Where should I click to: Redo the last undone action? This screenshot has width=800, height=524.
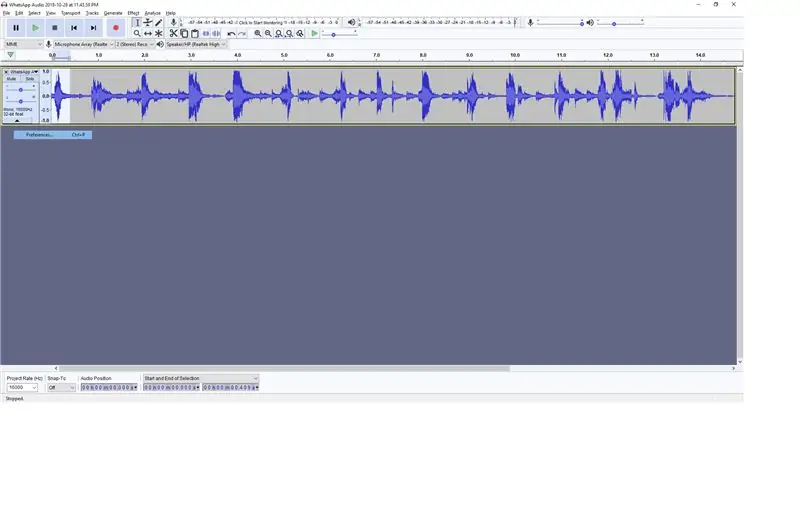[x=242, y=34]
